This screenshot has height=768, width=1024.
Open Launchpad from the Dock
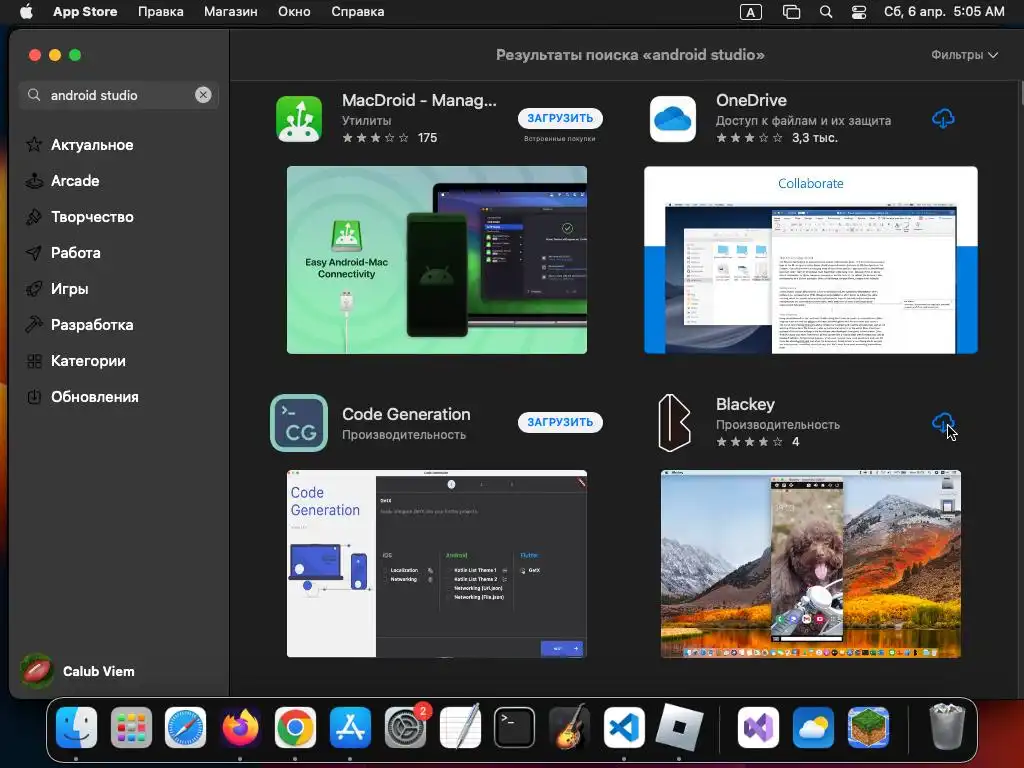pos(131,727)
